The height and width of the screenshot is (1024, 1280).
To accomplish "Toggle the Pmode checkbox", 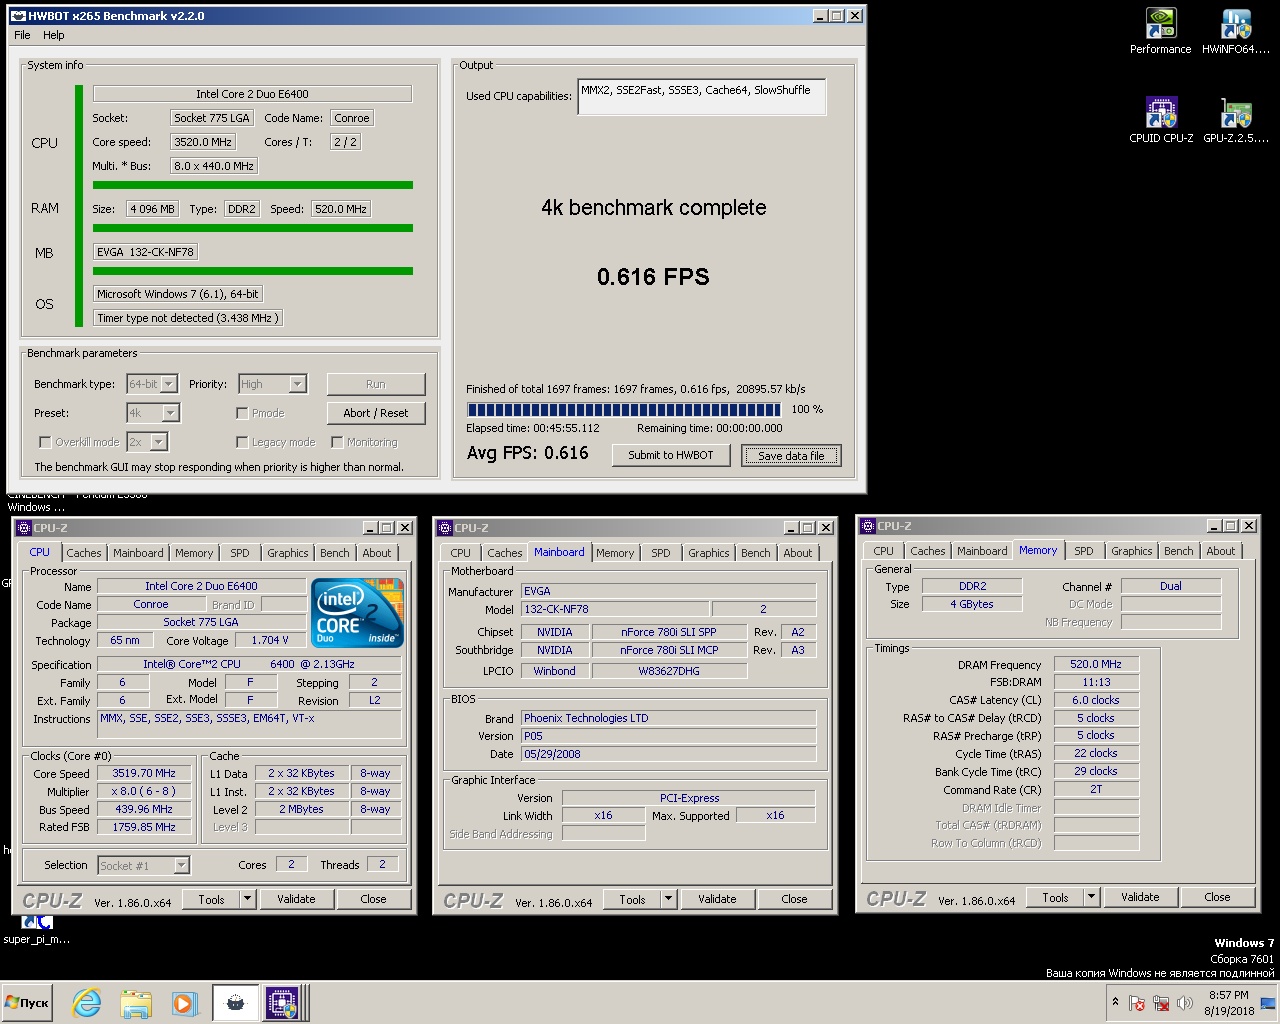I will click(x=242, y=413).
